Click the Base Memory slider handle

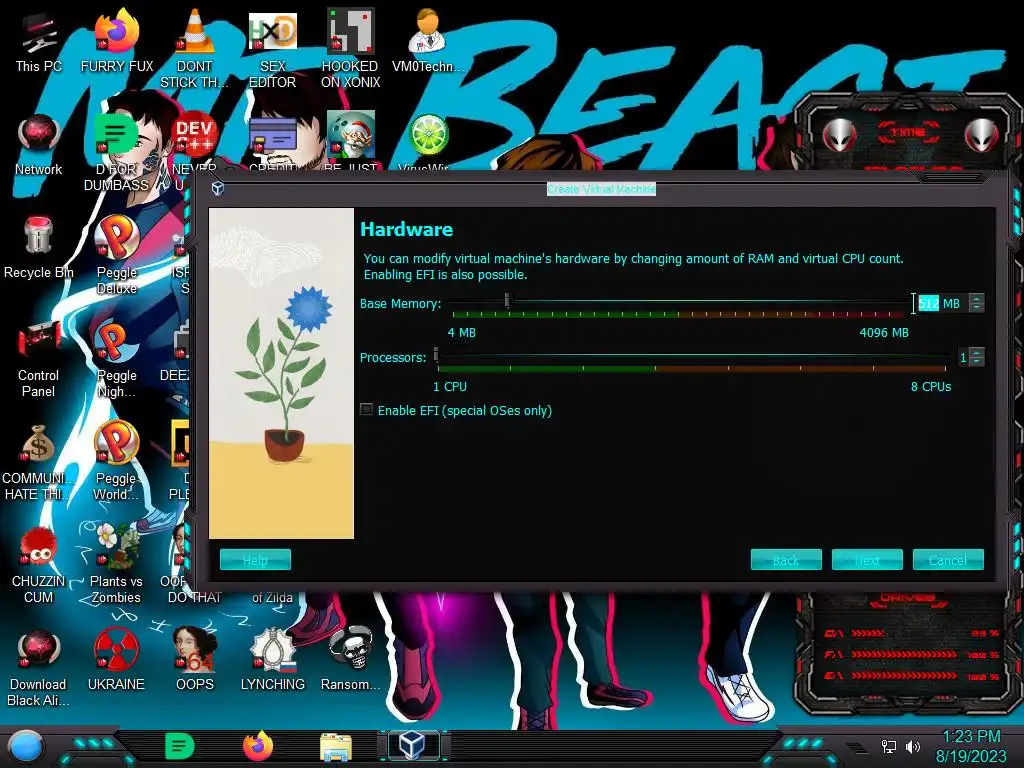click(507, 300)
